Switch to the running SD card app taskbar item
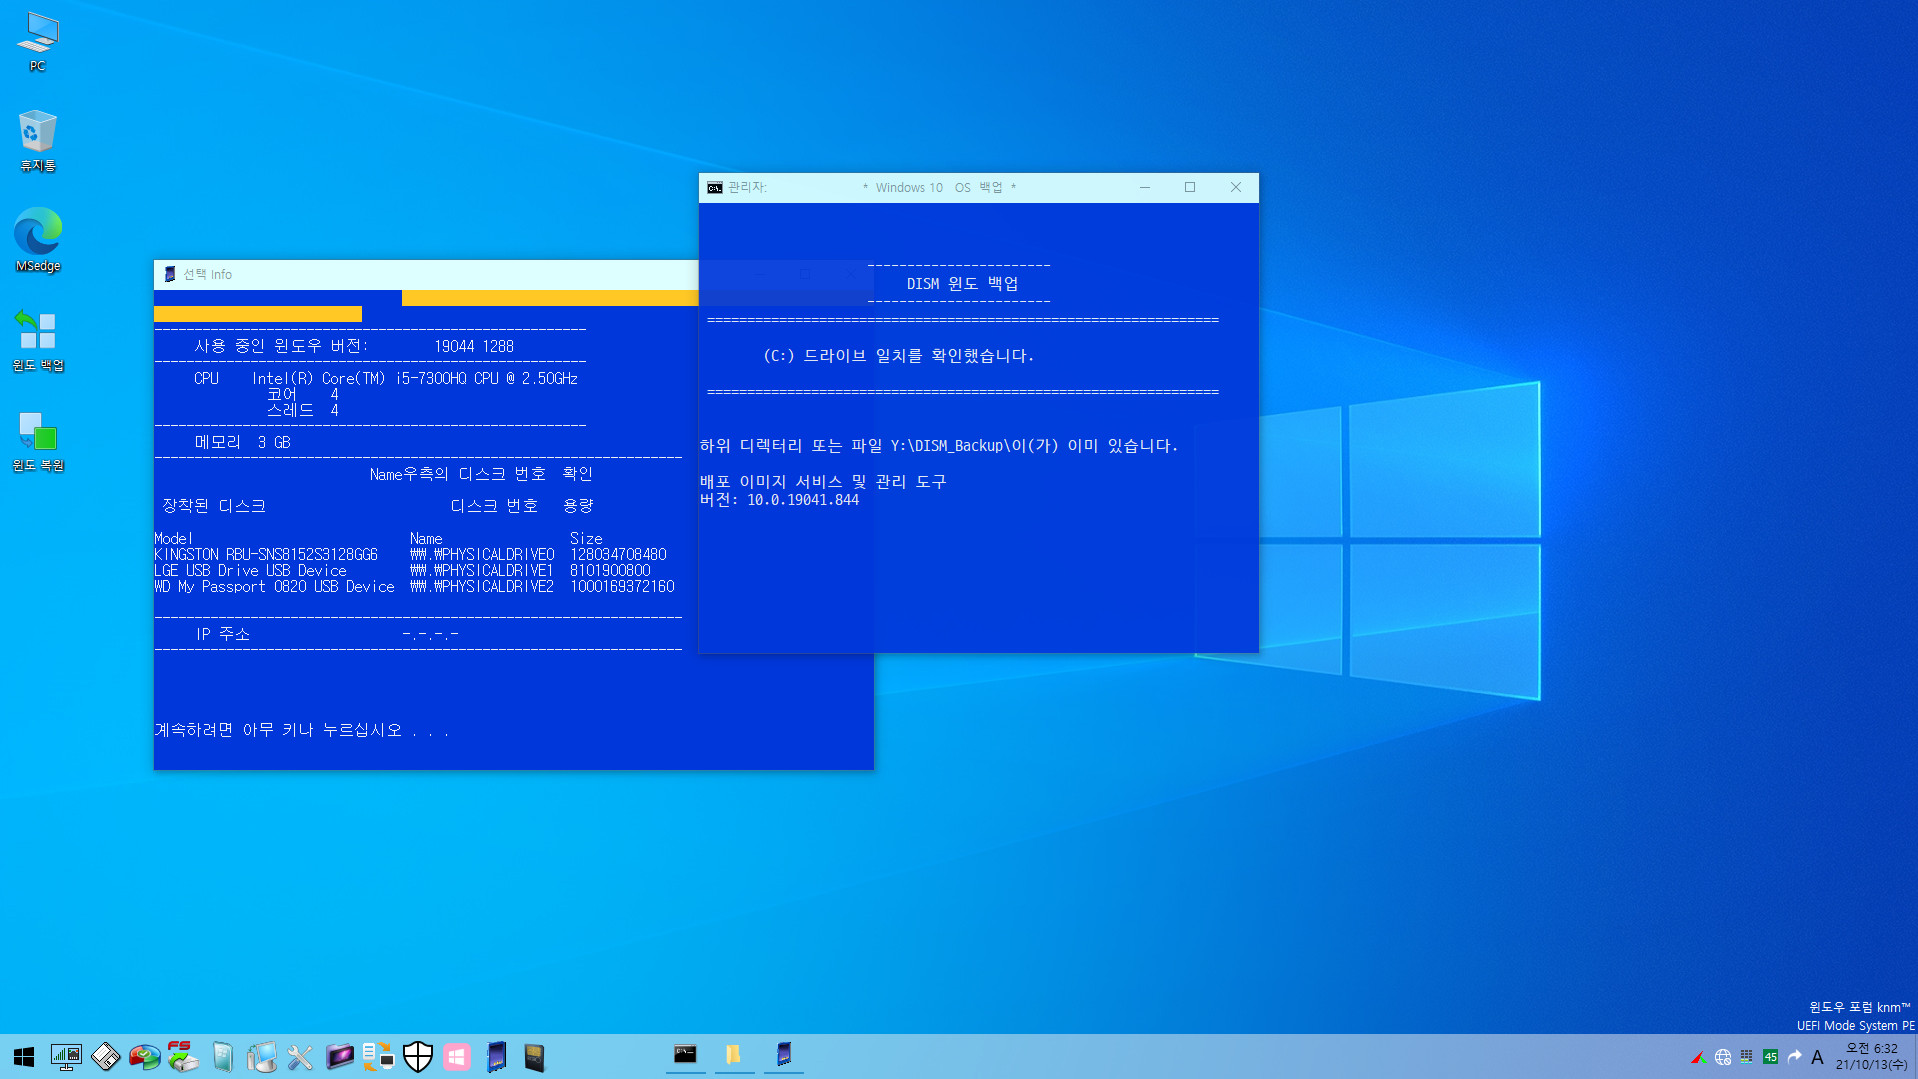 [x=784, y=1055]
